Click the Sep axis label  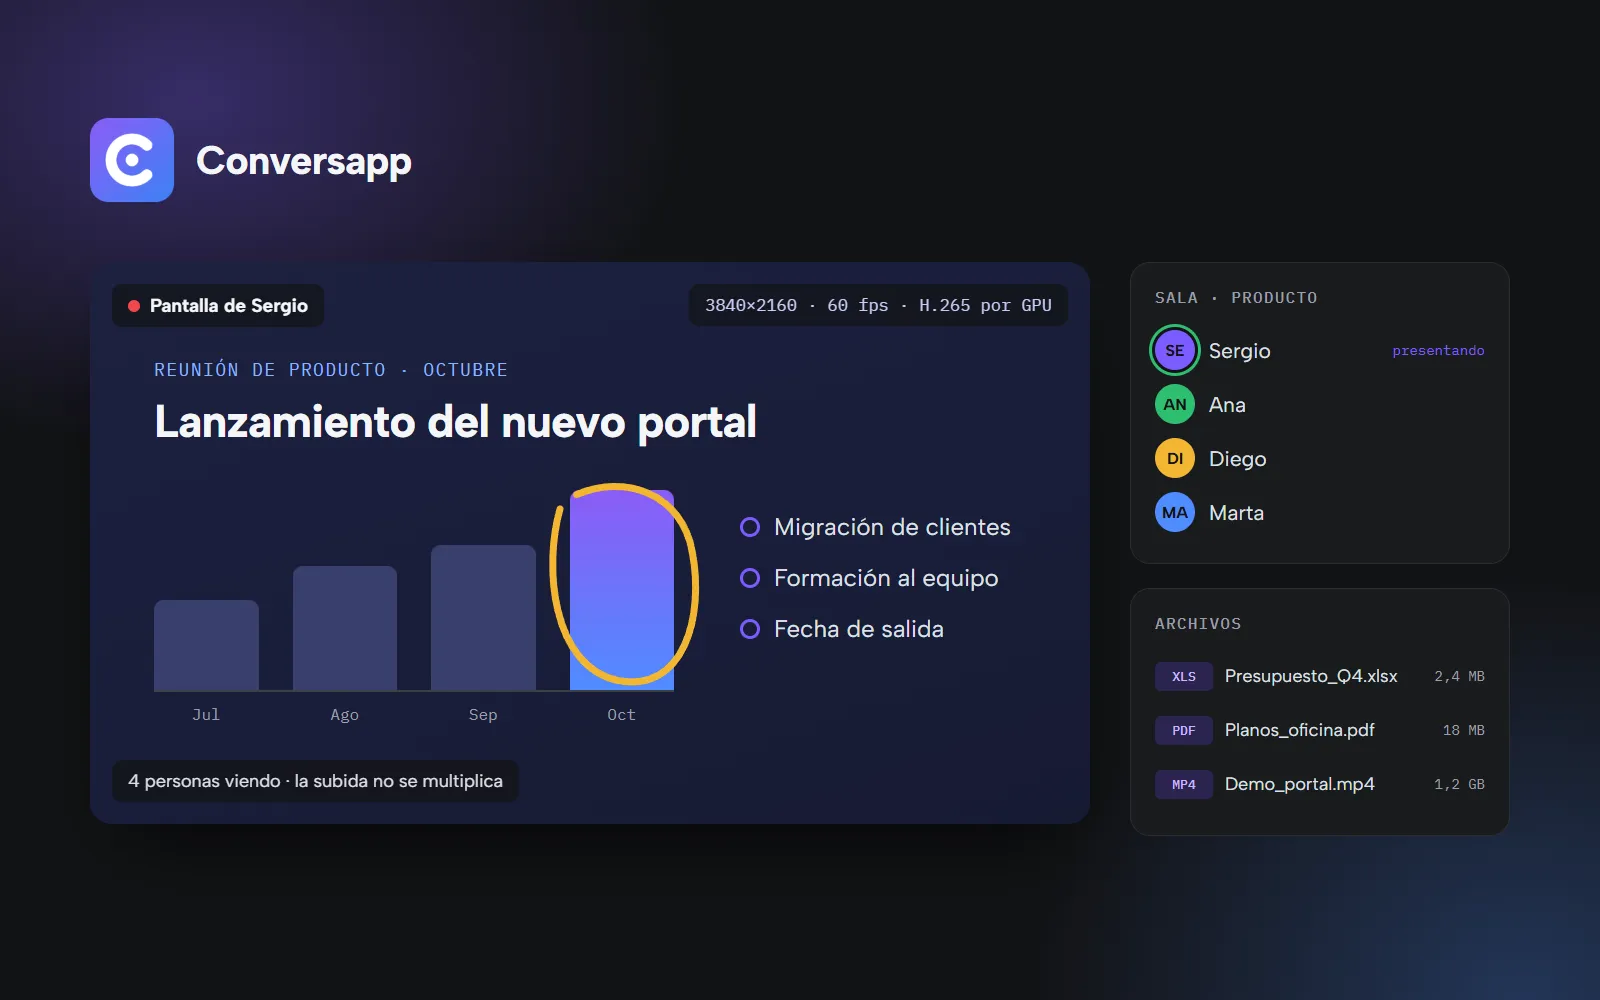pyautogui.click(x=483, y=715)
